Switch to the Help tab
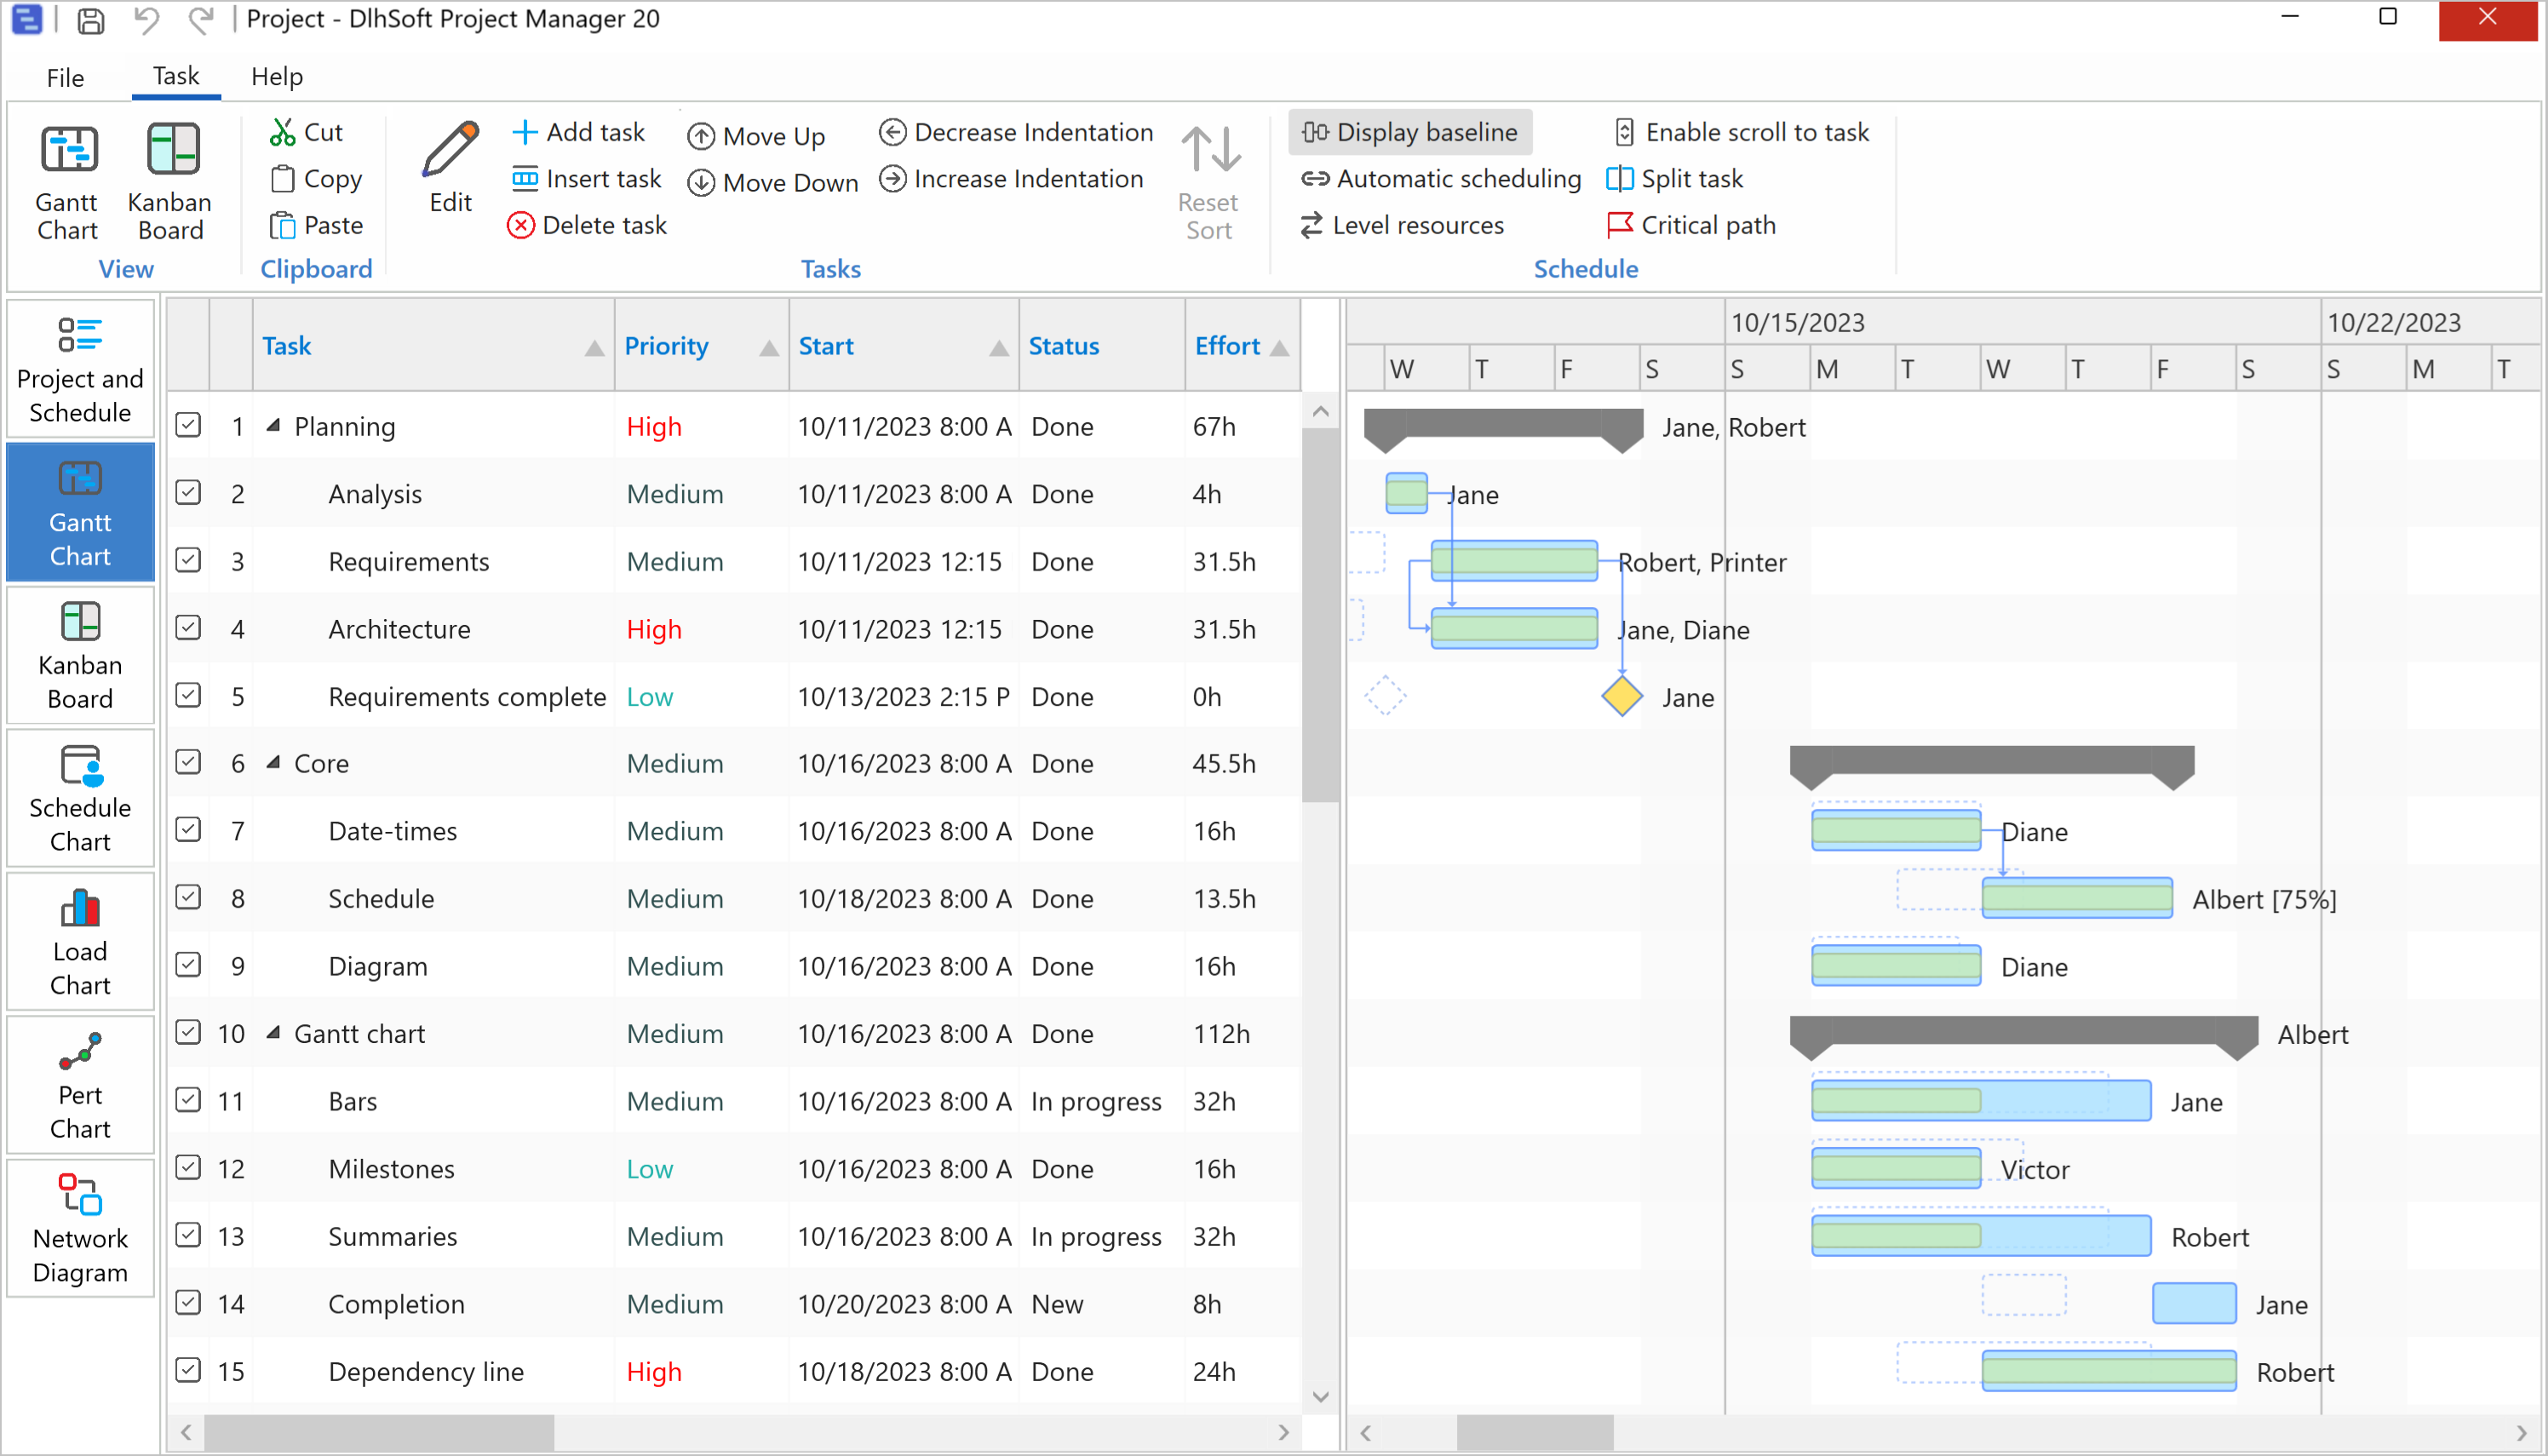Image resolution: width=2548 pixels, height=1456 pixels. [x=277, y=76]
